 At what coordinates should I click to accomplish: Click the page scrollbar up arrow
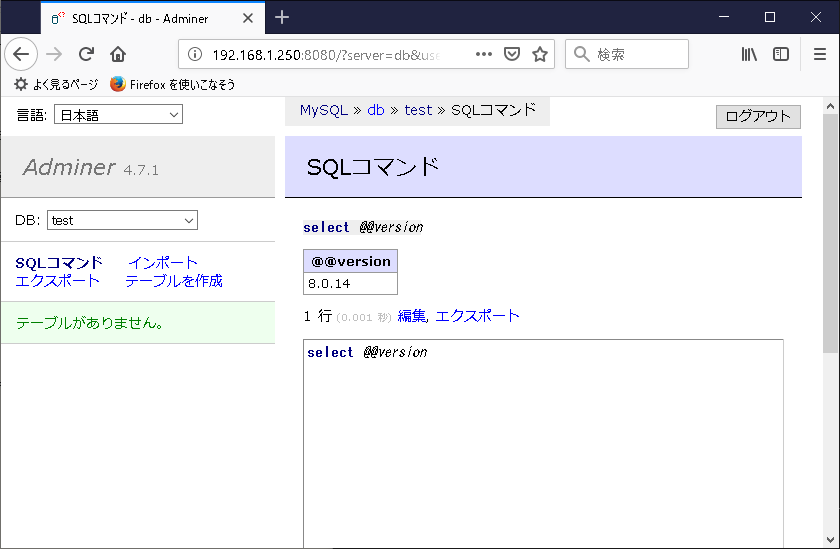[830, 106]
